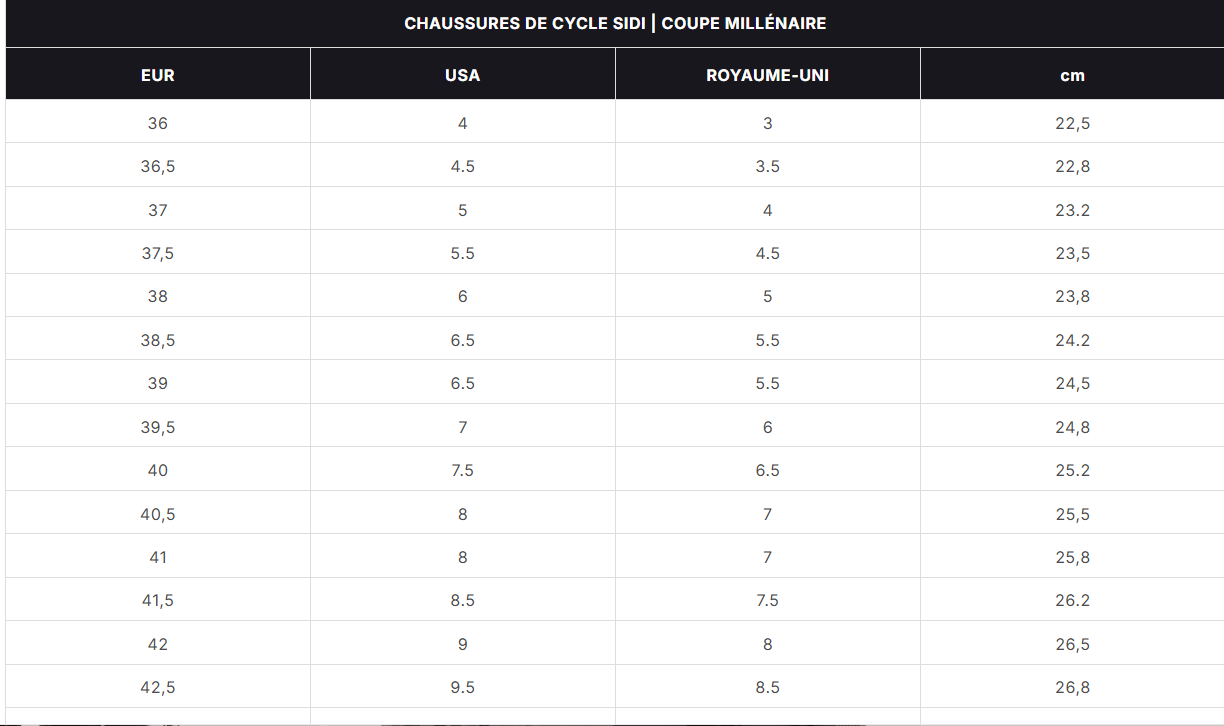This screenshot has height=726, width=1224.
Task: Click the ROYAUME-UNI column header
Action: pos(767,75)
